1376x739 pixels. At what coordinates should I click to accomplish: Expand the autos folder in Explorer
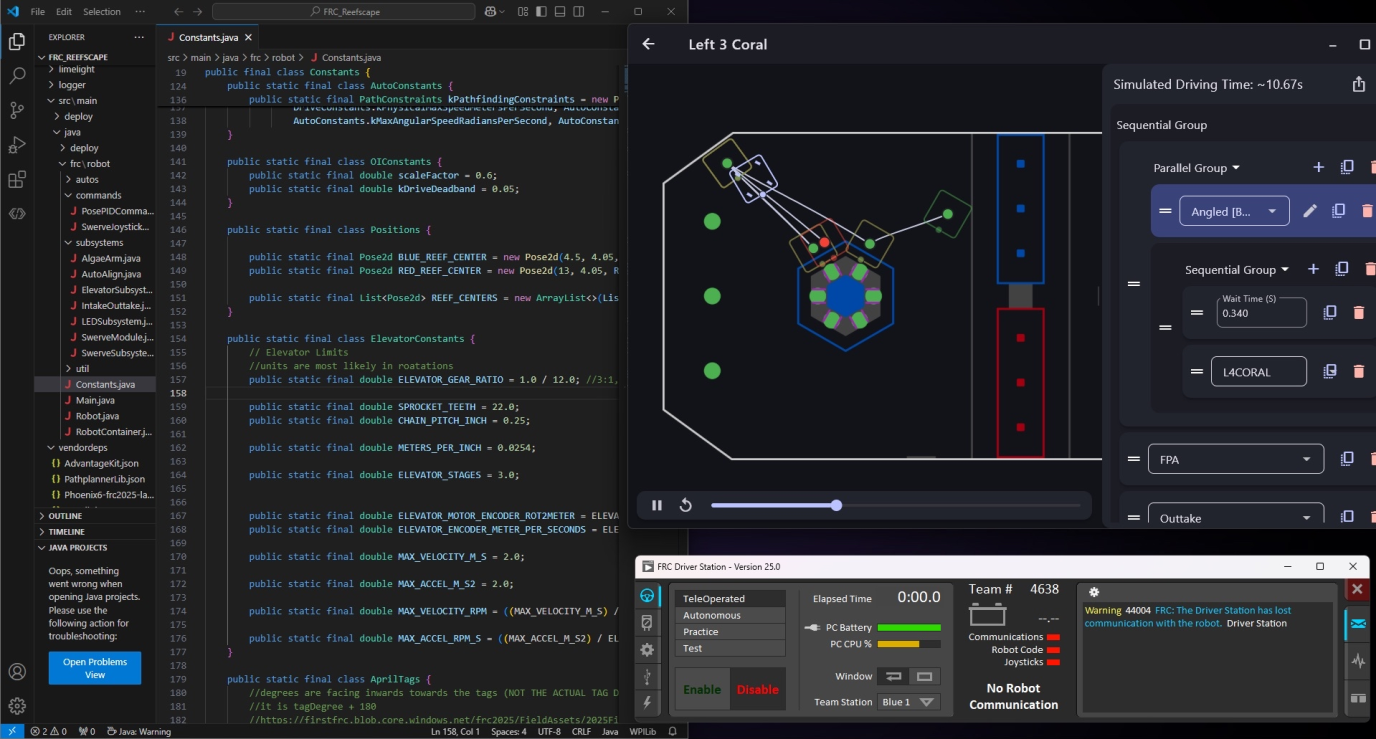pos(87,180)
